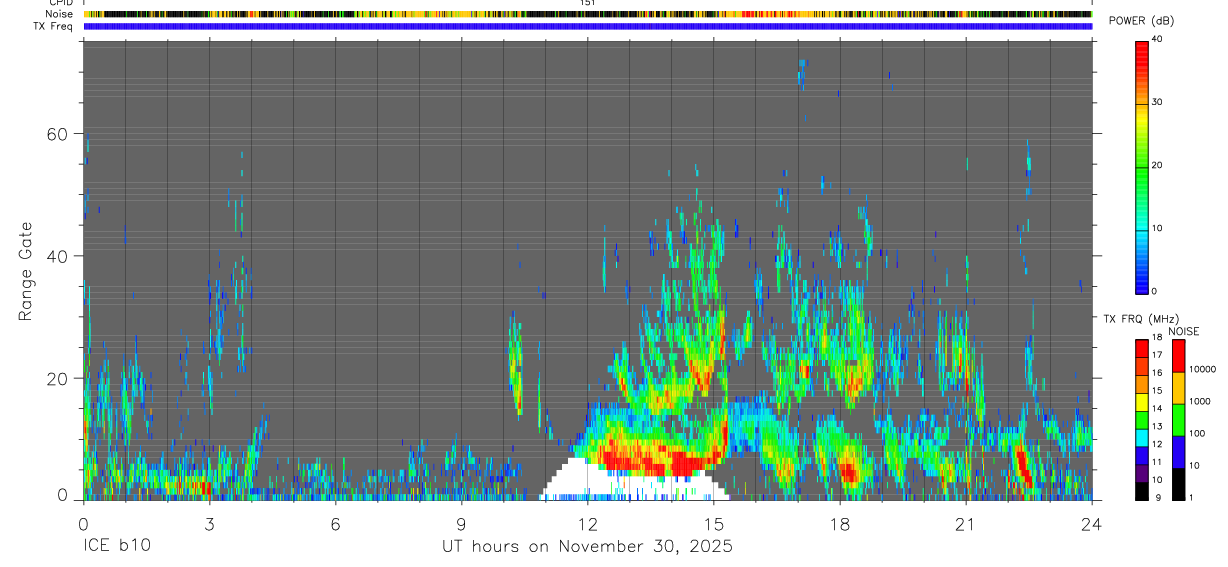The image size is (1228, 567).
Task: Click the blue TX Freq strip bar
Action: pyautogui.click(x=587, y=26)
